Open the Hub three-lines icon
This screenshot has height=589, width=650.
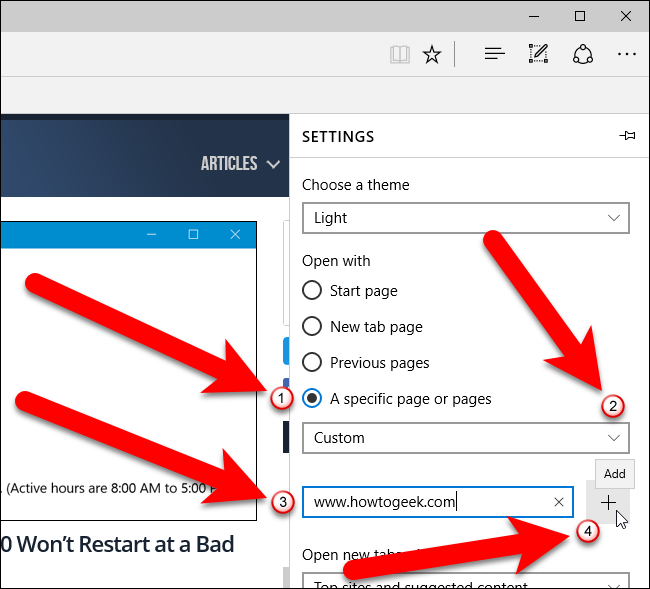[x=495, y=54]
